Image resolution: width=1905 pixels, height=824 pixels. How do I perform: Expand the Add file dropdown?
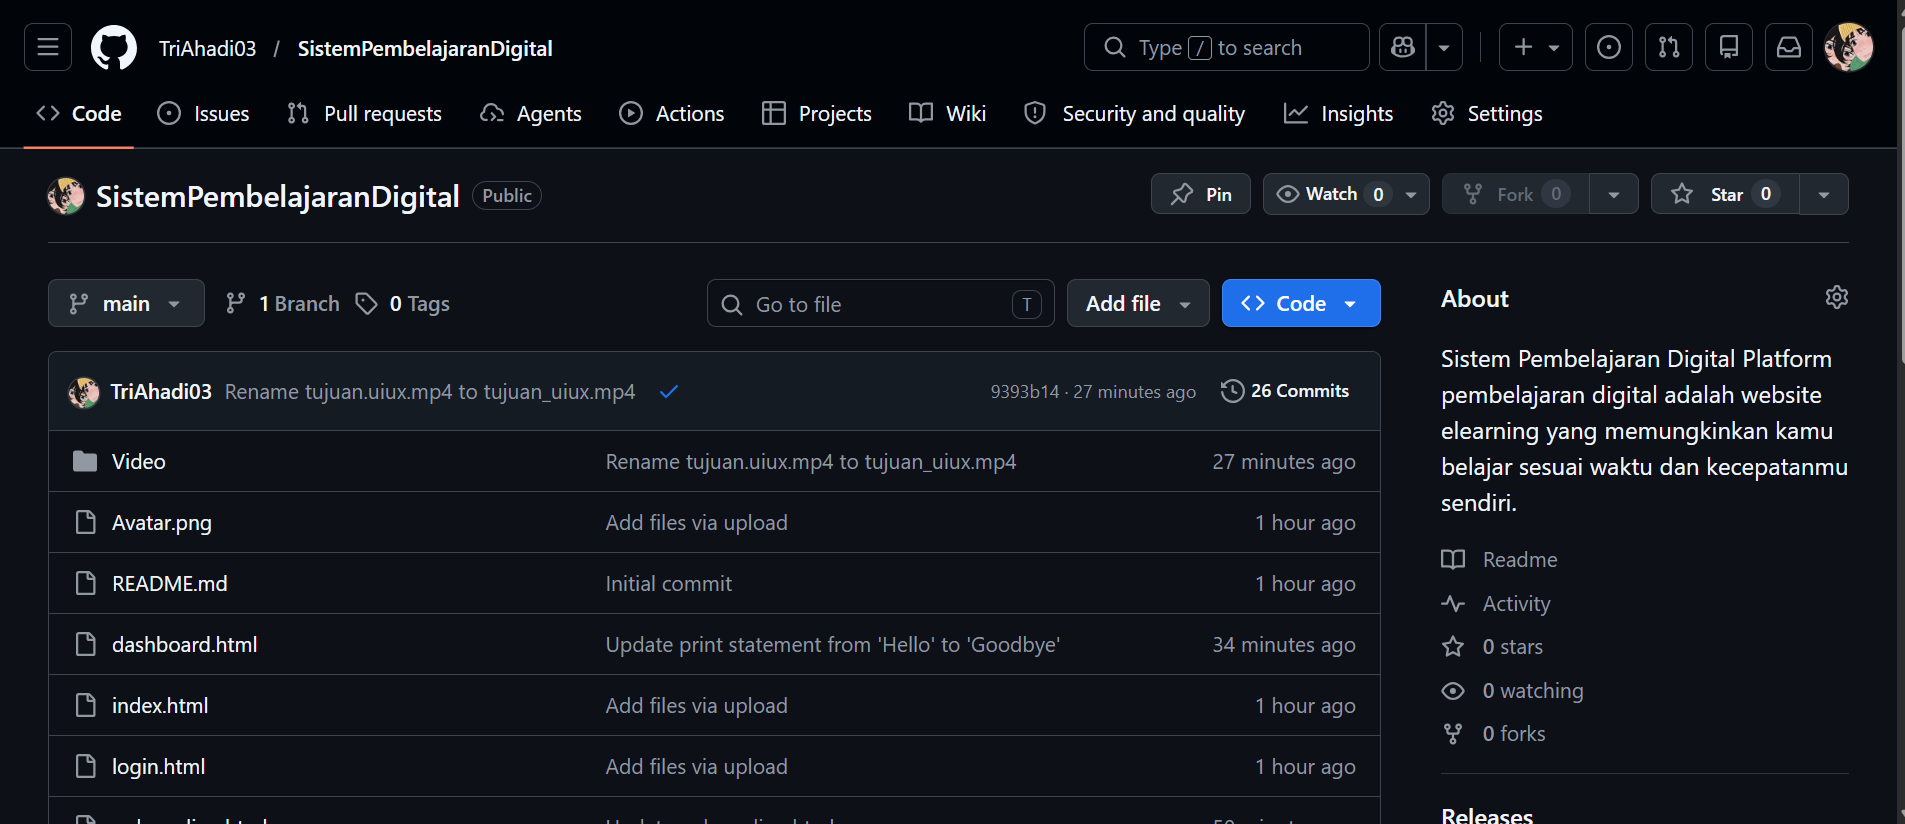pos(1138,303)
